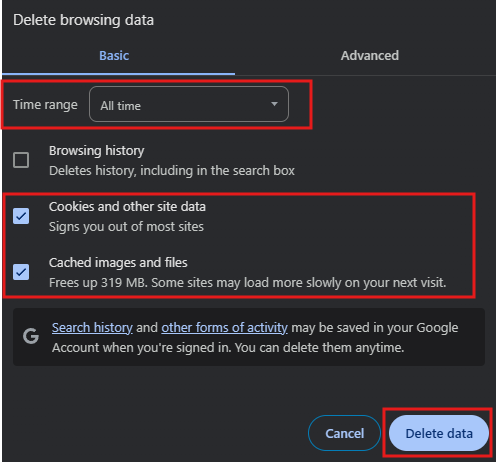Viewport: 496px width, 462px height.
Task: Check the Browsing history checkbox
Action: coord(21,160)
